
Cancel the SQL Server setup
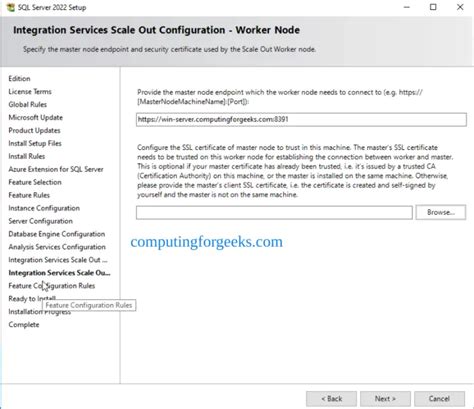(439, 399)
